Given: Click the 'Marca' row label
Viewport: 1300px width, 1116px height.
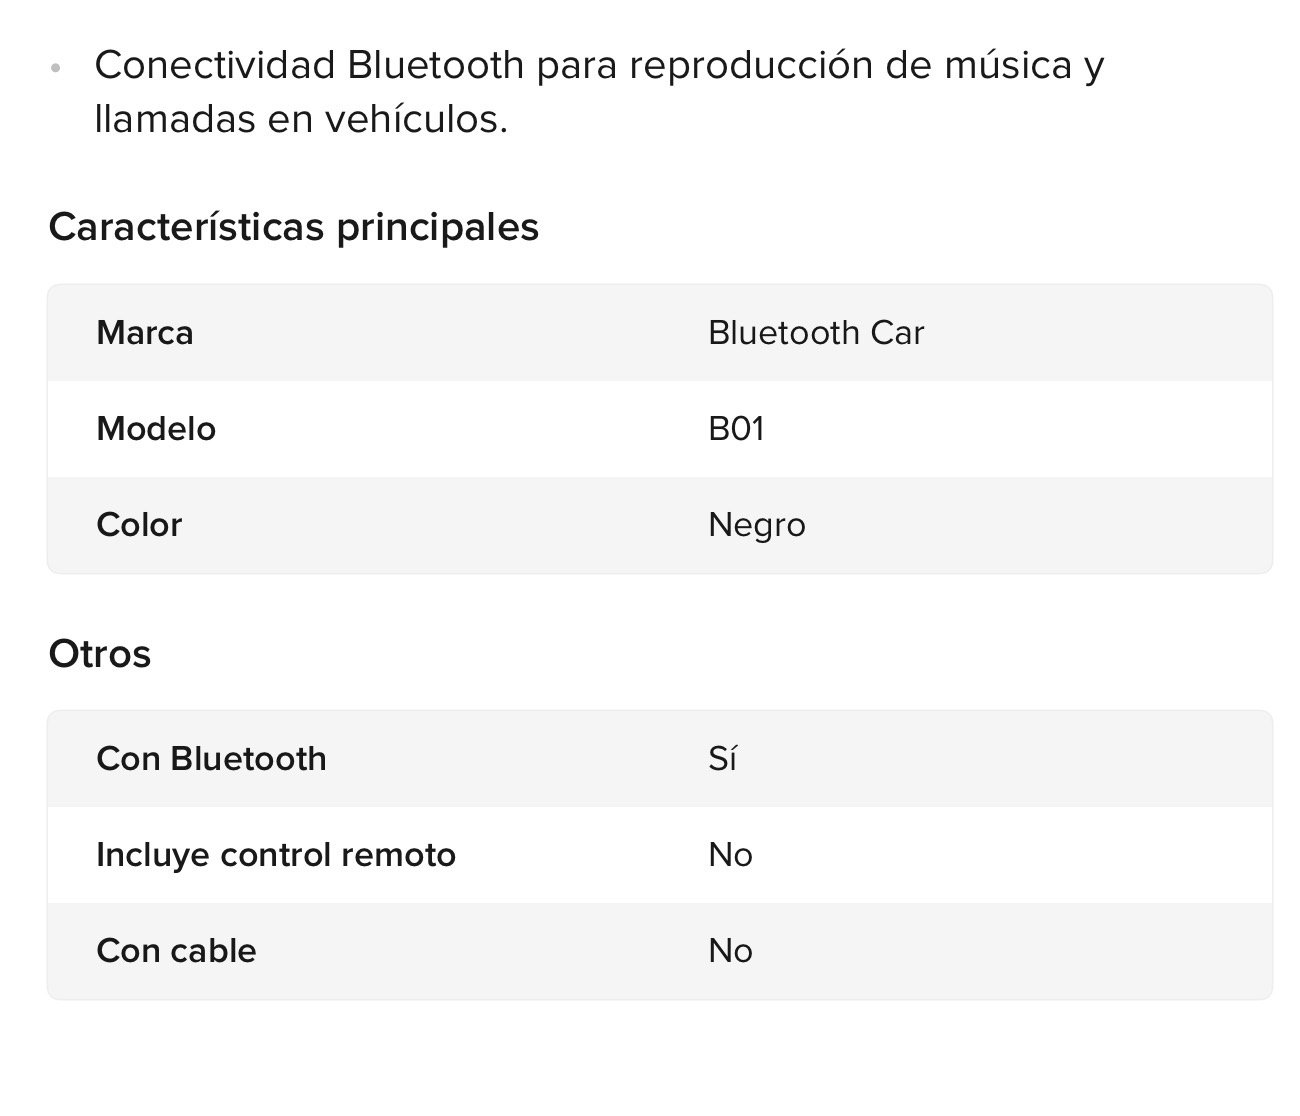Looking at the screenshot, I should point(145,333).
